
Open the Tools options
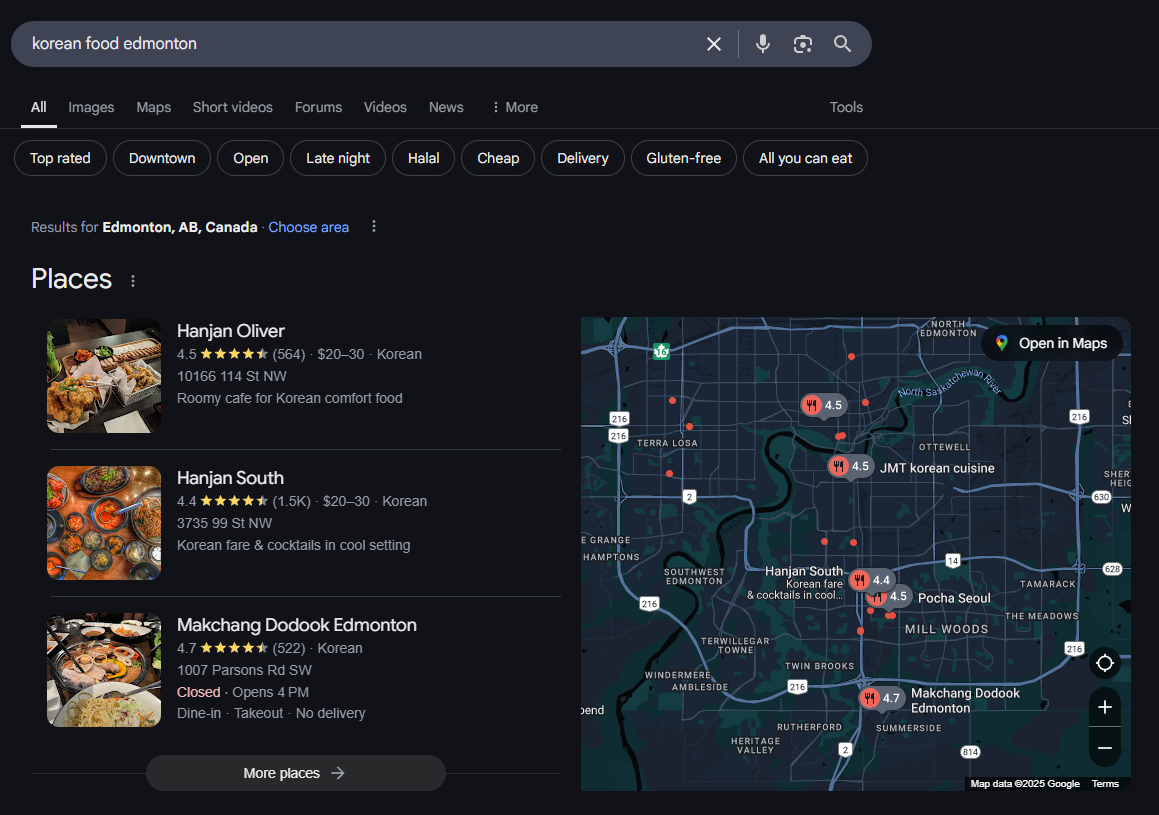tap(846, 107)
